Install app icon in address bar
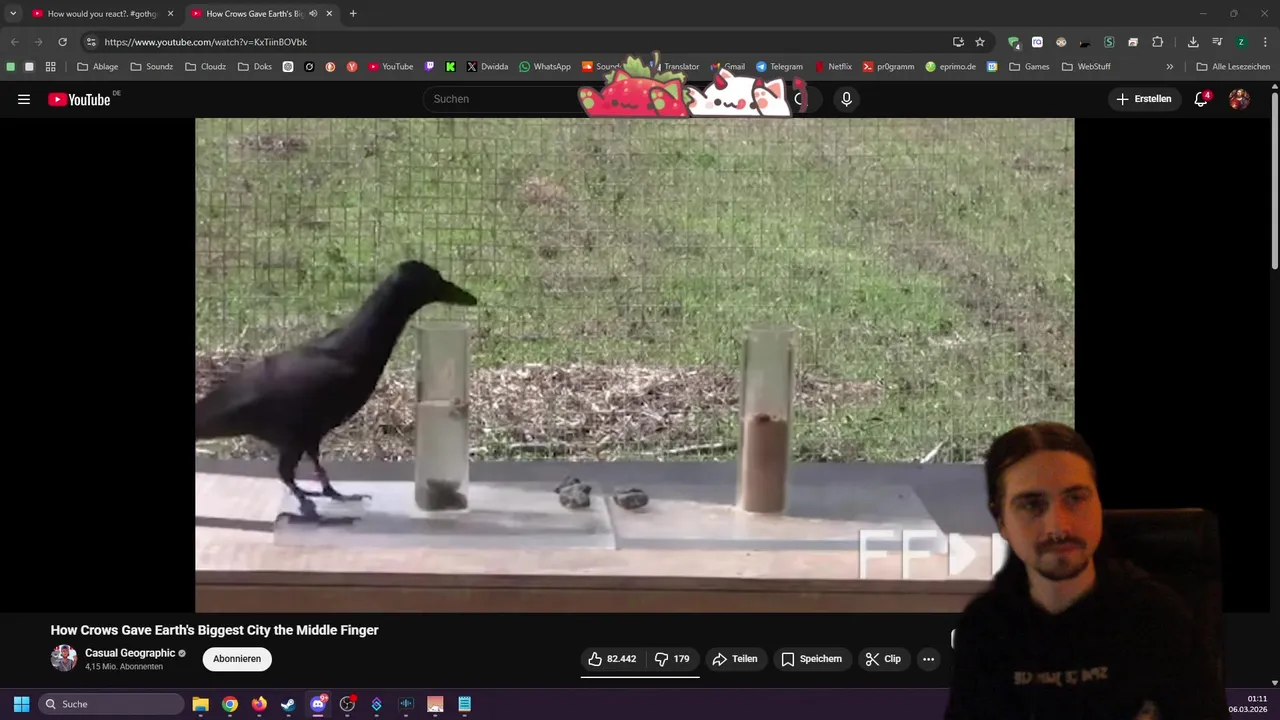Image resolution: width=1280 pixels, height=720 pixels. (x=958, y=42)
